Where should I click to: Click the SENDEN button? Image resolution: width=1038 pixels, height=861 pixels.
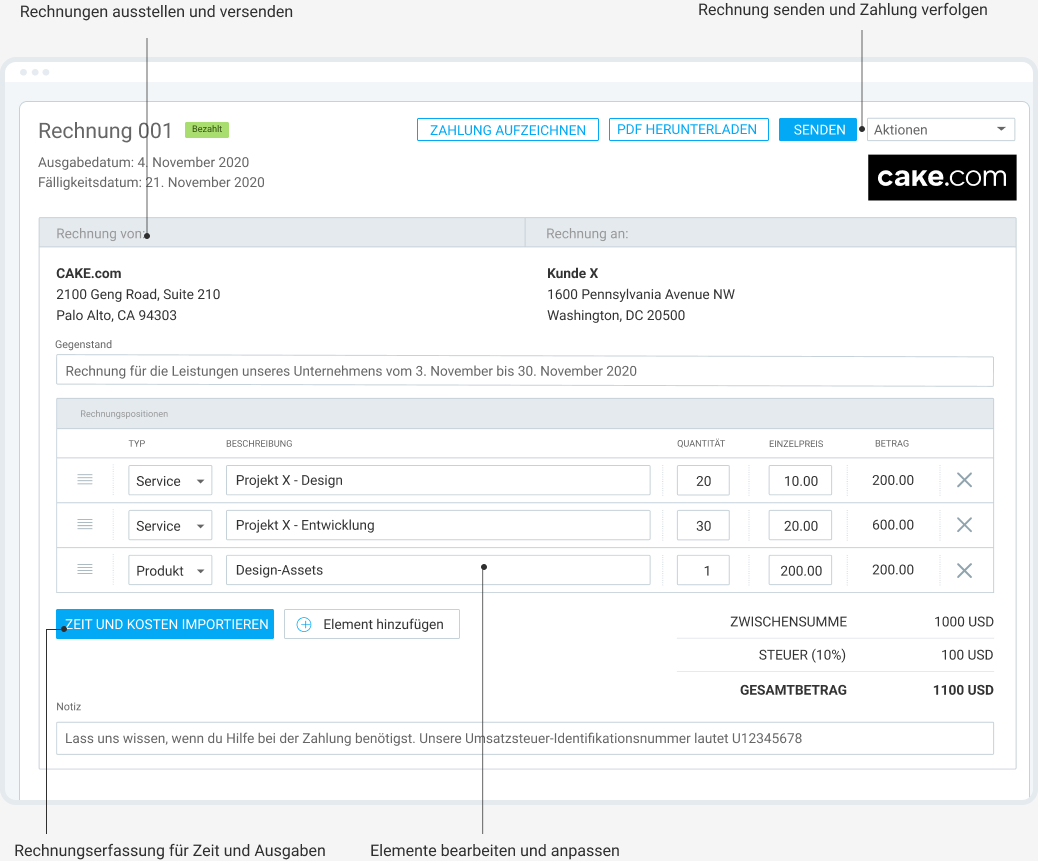coord(817,129)
